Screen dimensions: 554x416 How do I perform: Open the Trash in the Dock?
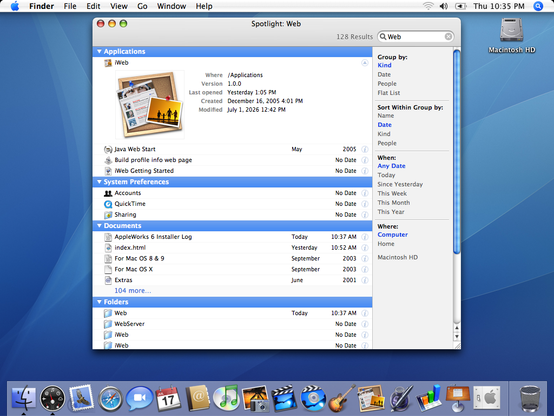point(530,398)
